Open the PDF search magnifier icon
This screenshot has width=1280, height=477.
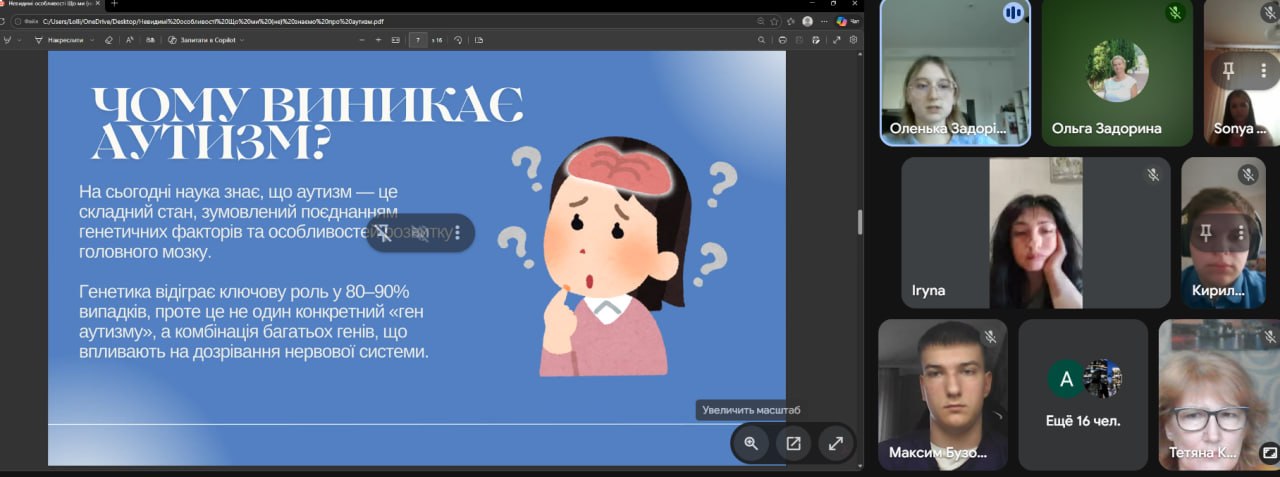point(761,40)
